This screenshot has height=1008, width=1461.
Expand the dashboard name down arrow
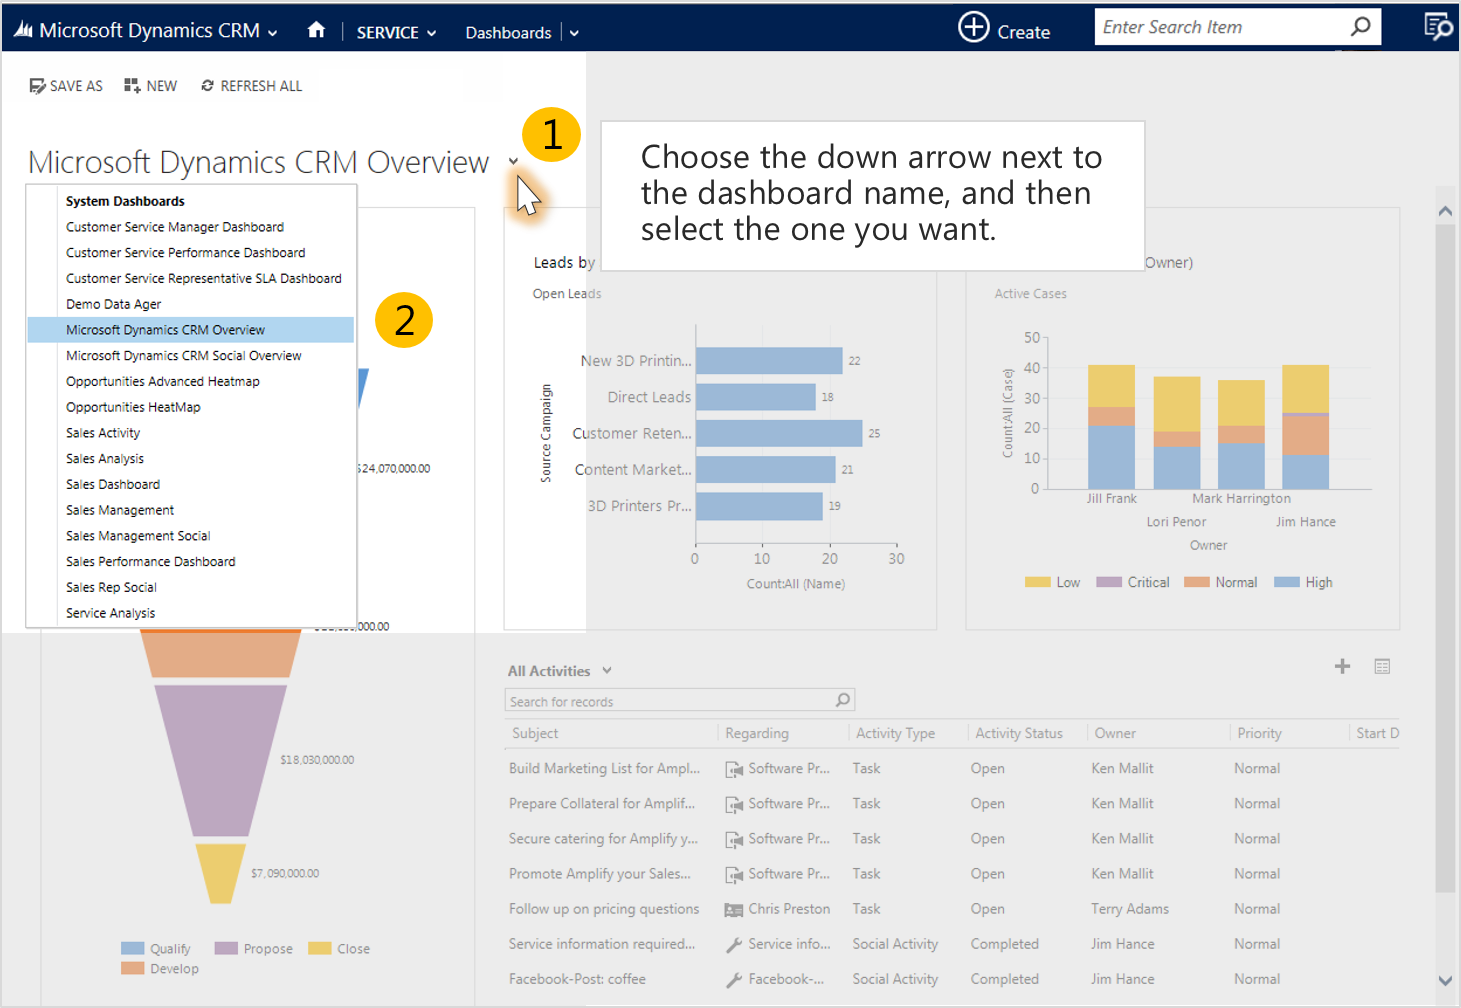click(x=513, y=162)
